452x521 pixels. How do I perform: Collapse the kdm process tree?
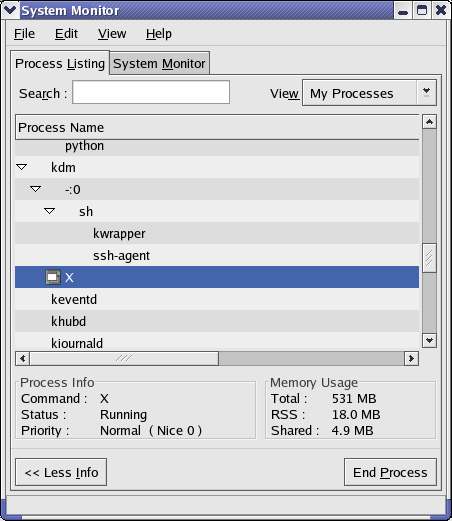tap(22, 167)
